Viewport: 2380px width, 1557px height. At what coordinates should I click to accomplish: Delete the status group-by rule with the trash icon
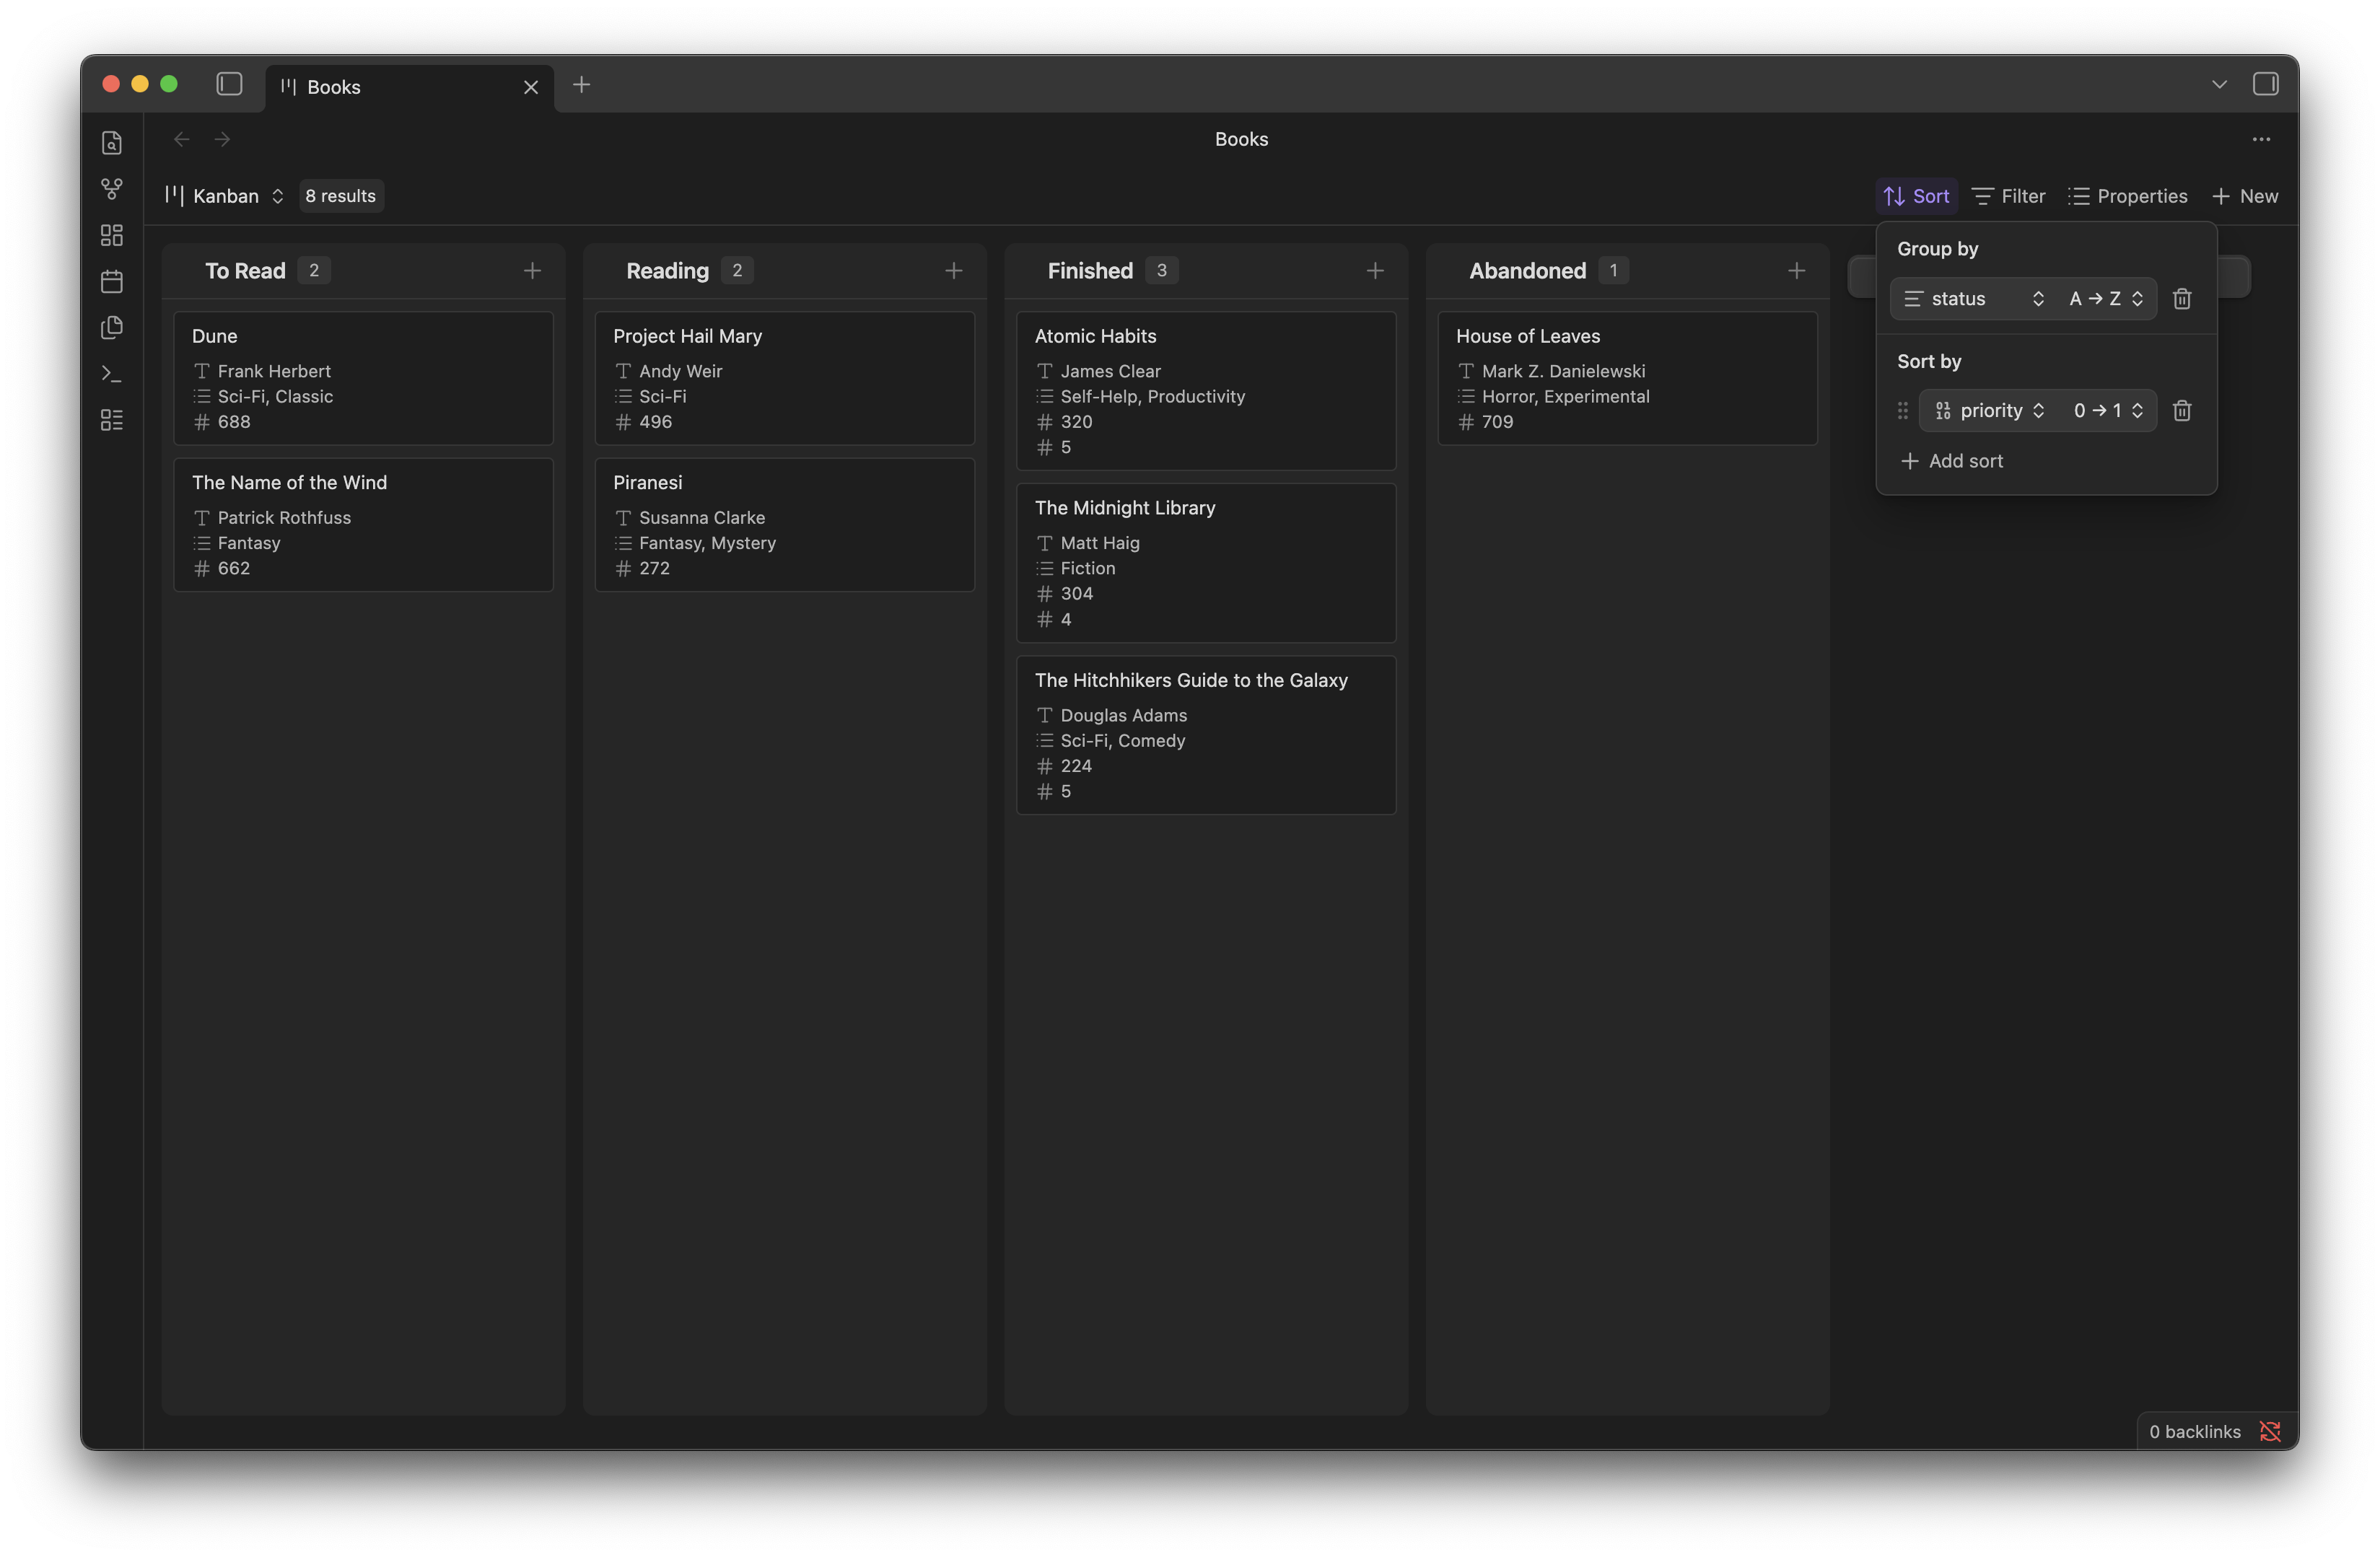tap(2182, 298)
